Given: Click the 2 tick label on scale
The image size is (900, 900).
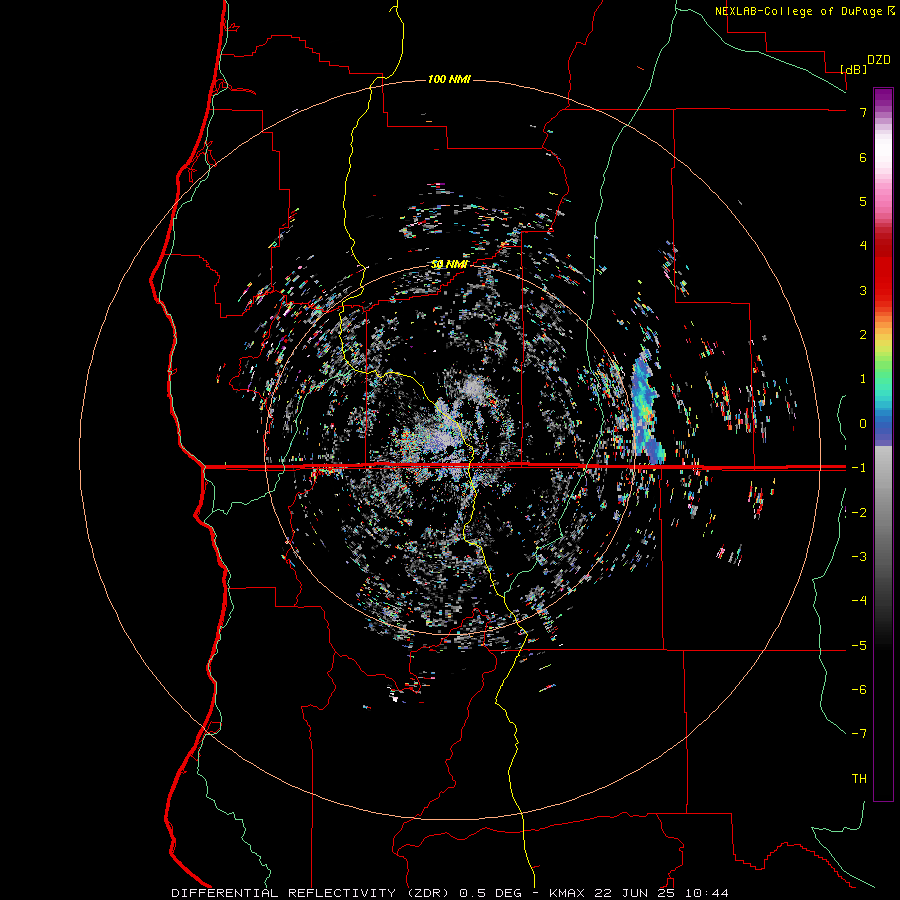Looking at the screenshot, I should [863, 335].
